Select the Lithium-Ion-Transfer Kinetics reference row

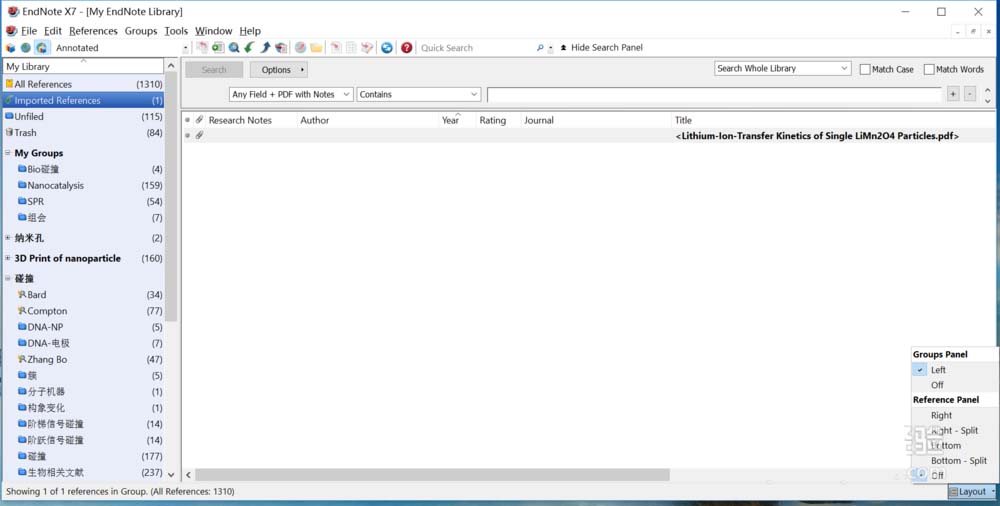587,135
